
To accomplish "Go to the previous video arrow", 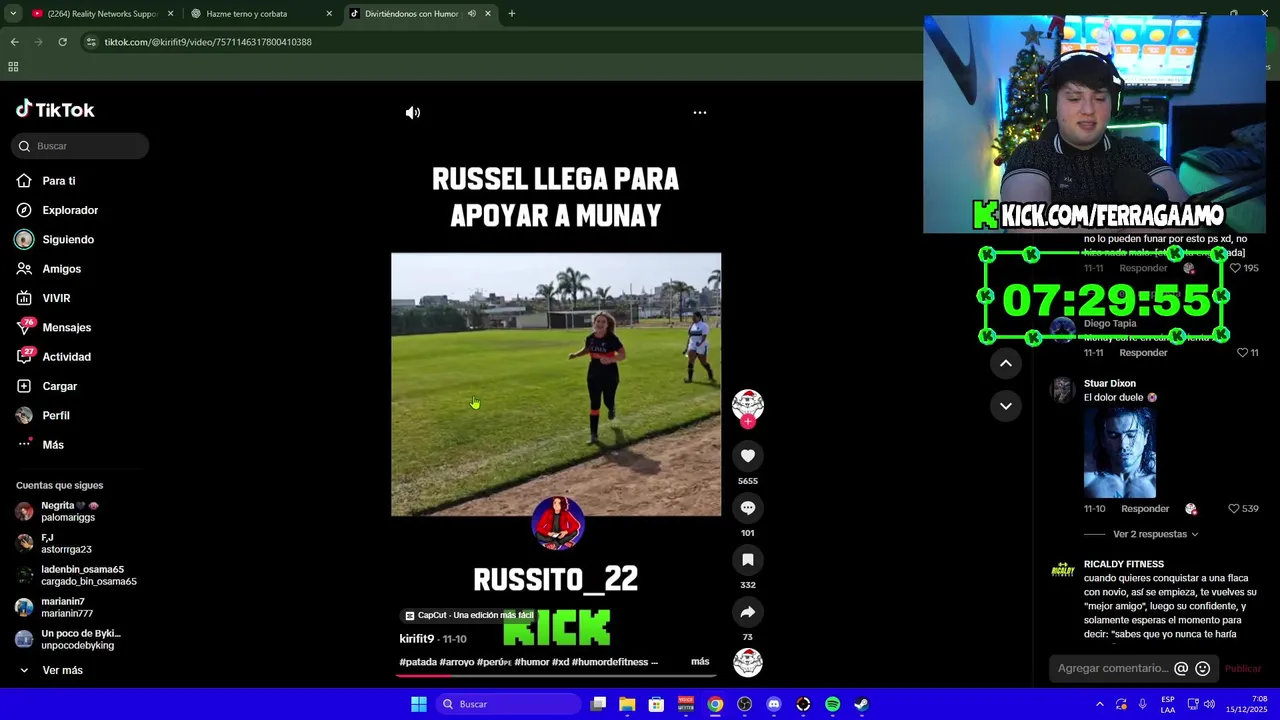I will point(1006,363).
